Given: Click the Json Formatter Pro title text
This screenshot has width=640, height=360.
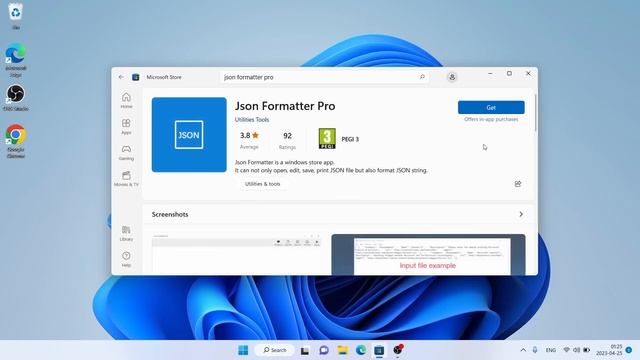Looking at the screenshot, I should (x=285, y=106).
